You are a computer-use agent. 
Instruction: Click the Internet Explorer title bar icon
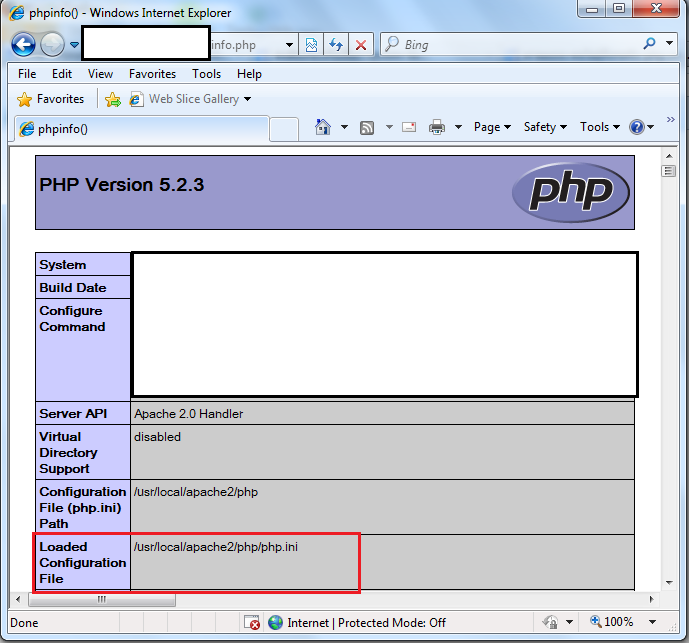17,13
